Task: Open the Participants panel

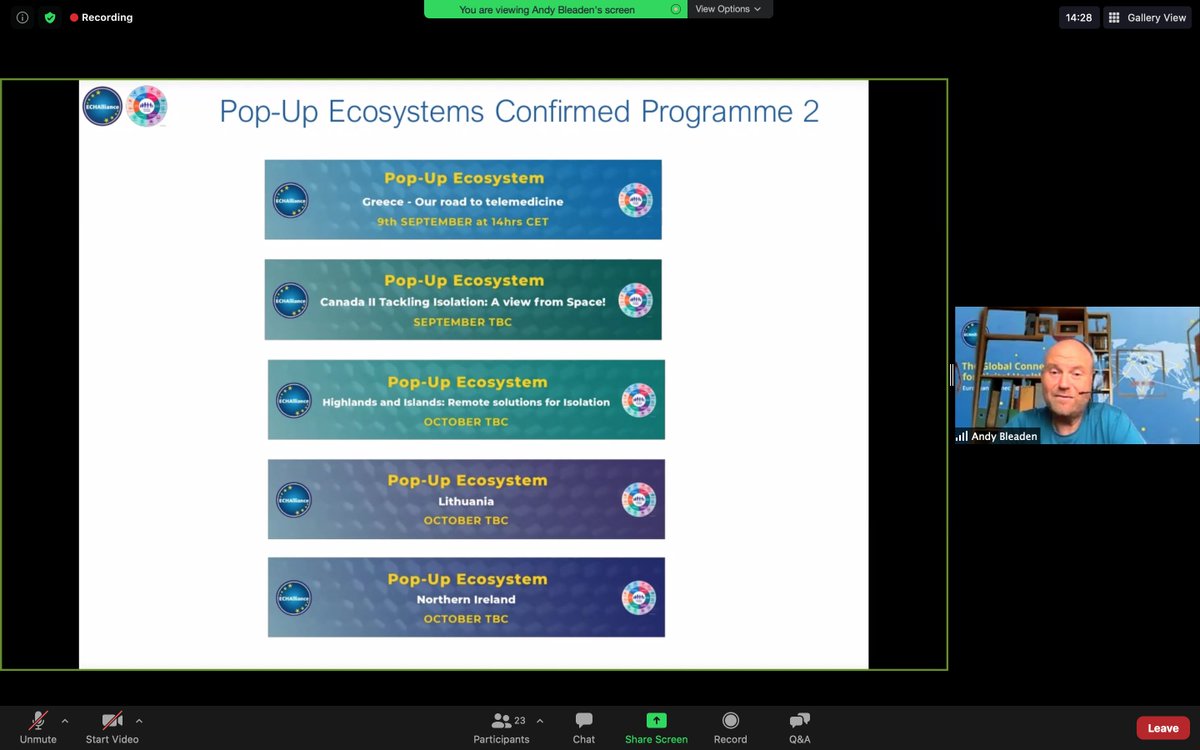Action: pos(502,727)
